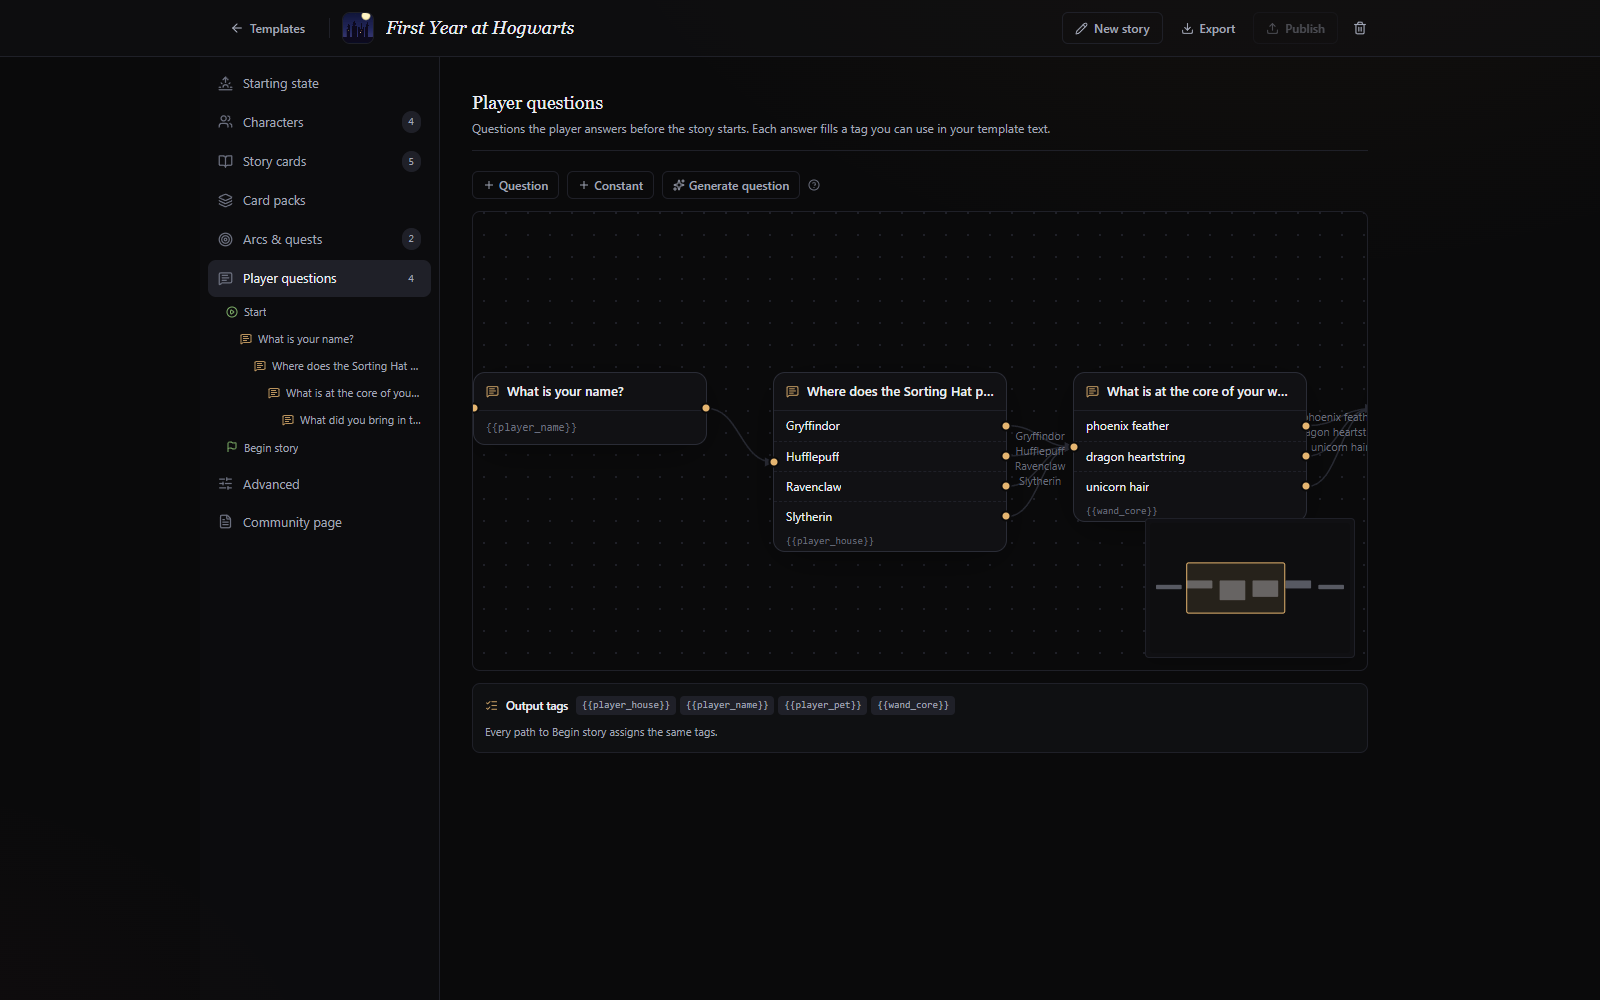Export the template
1600x1000 pixels.
tap(1208, 29)
